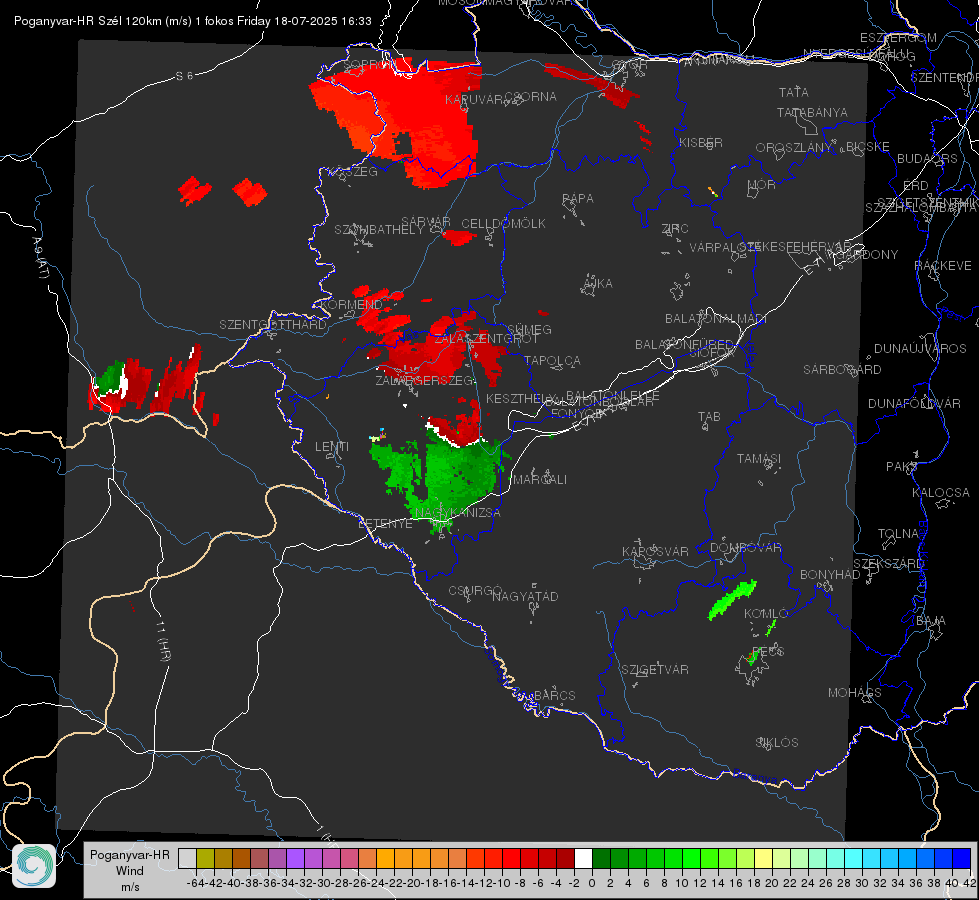Select the BALATONALMÁDI label

tap(716, 319)
